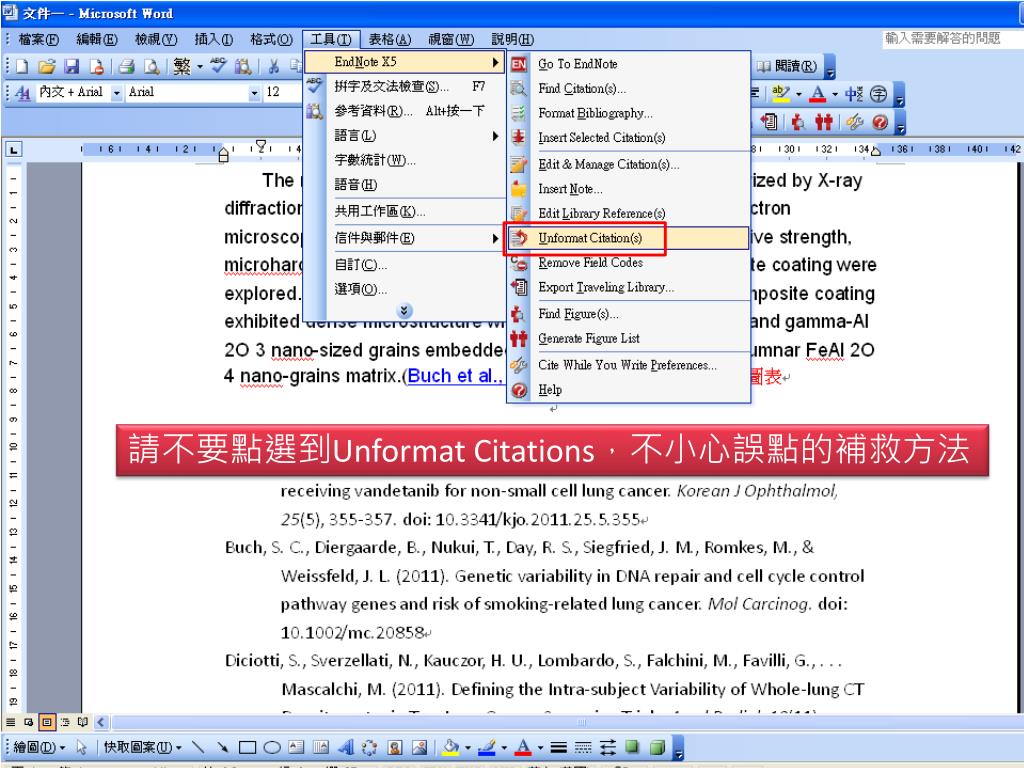Insert WordArt from drawing toolbar

346,747
